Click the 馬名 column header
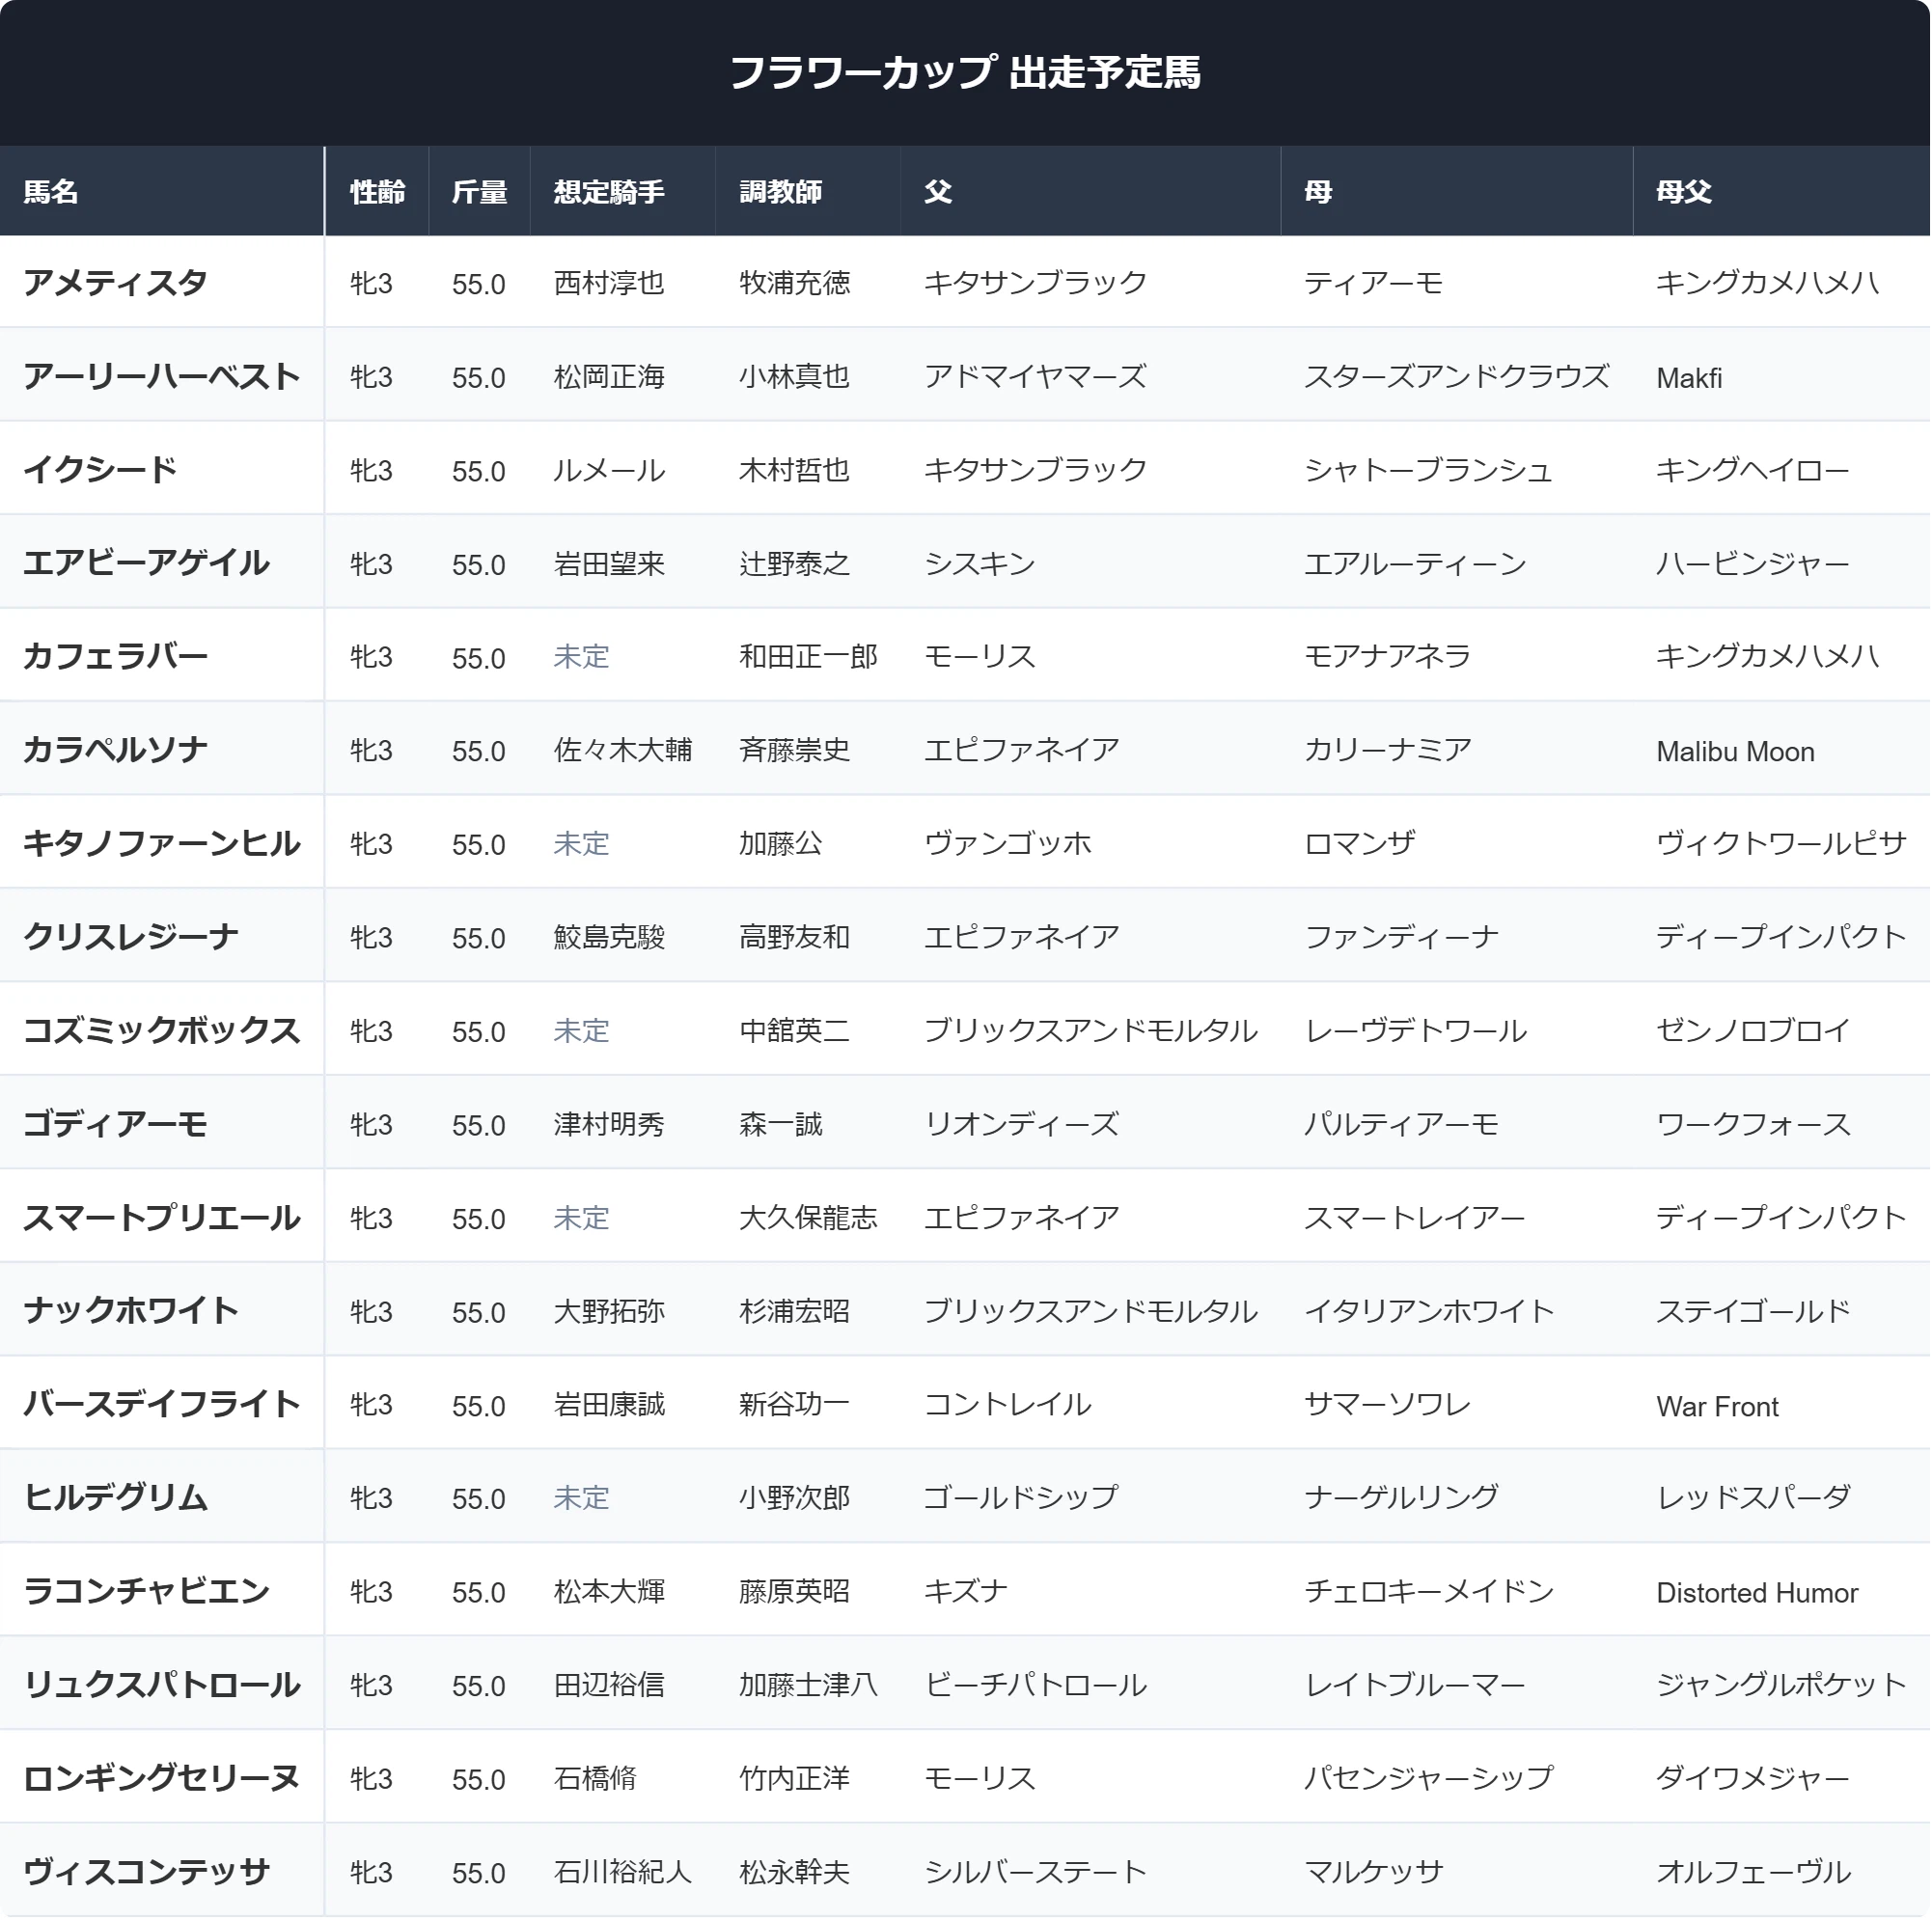 click(x=51, y=192)
